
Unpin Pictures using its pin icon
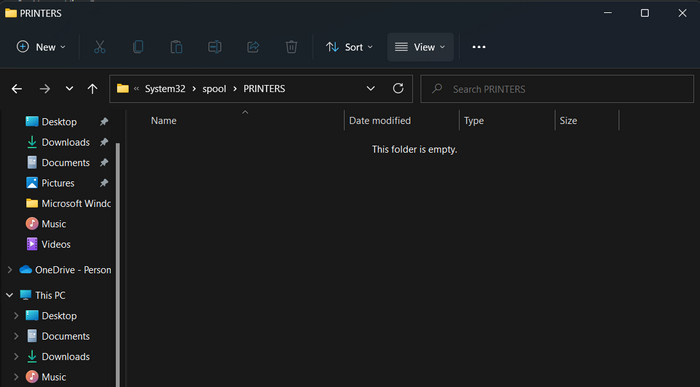coord(104,183)
